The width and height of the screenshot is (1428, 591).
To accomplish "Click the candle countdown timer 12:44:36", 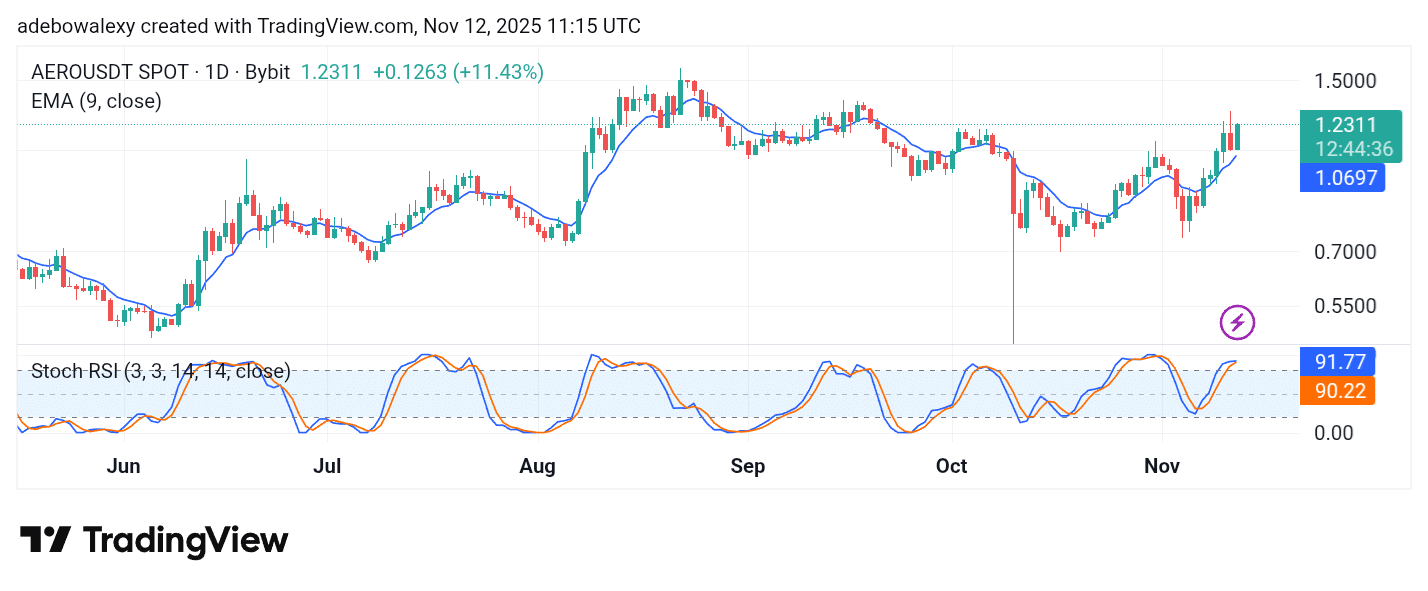I will [1353, 149].
